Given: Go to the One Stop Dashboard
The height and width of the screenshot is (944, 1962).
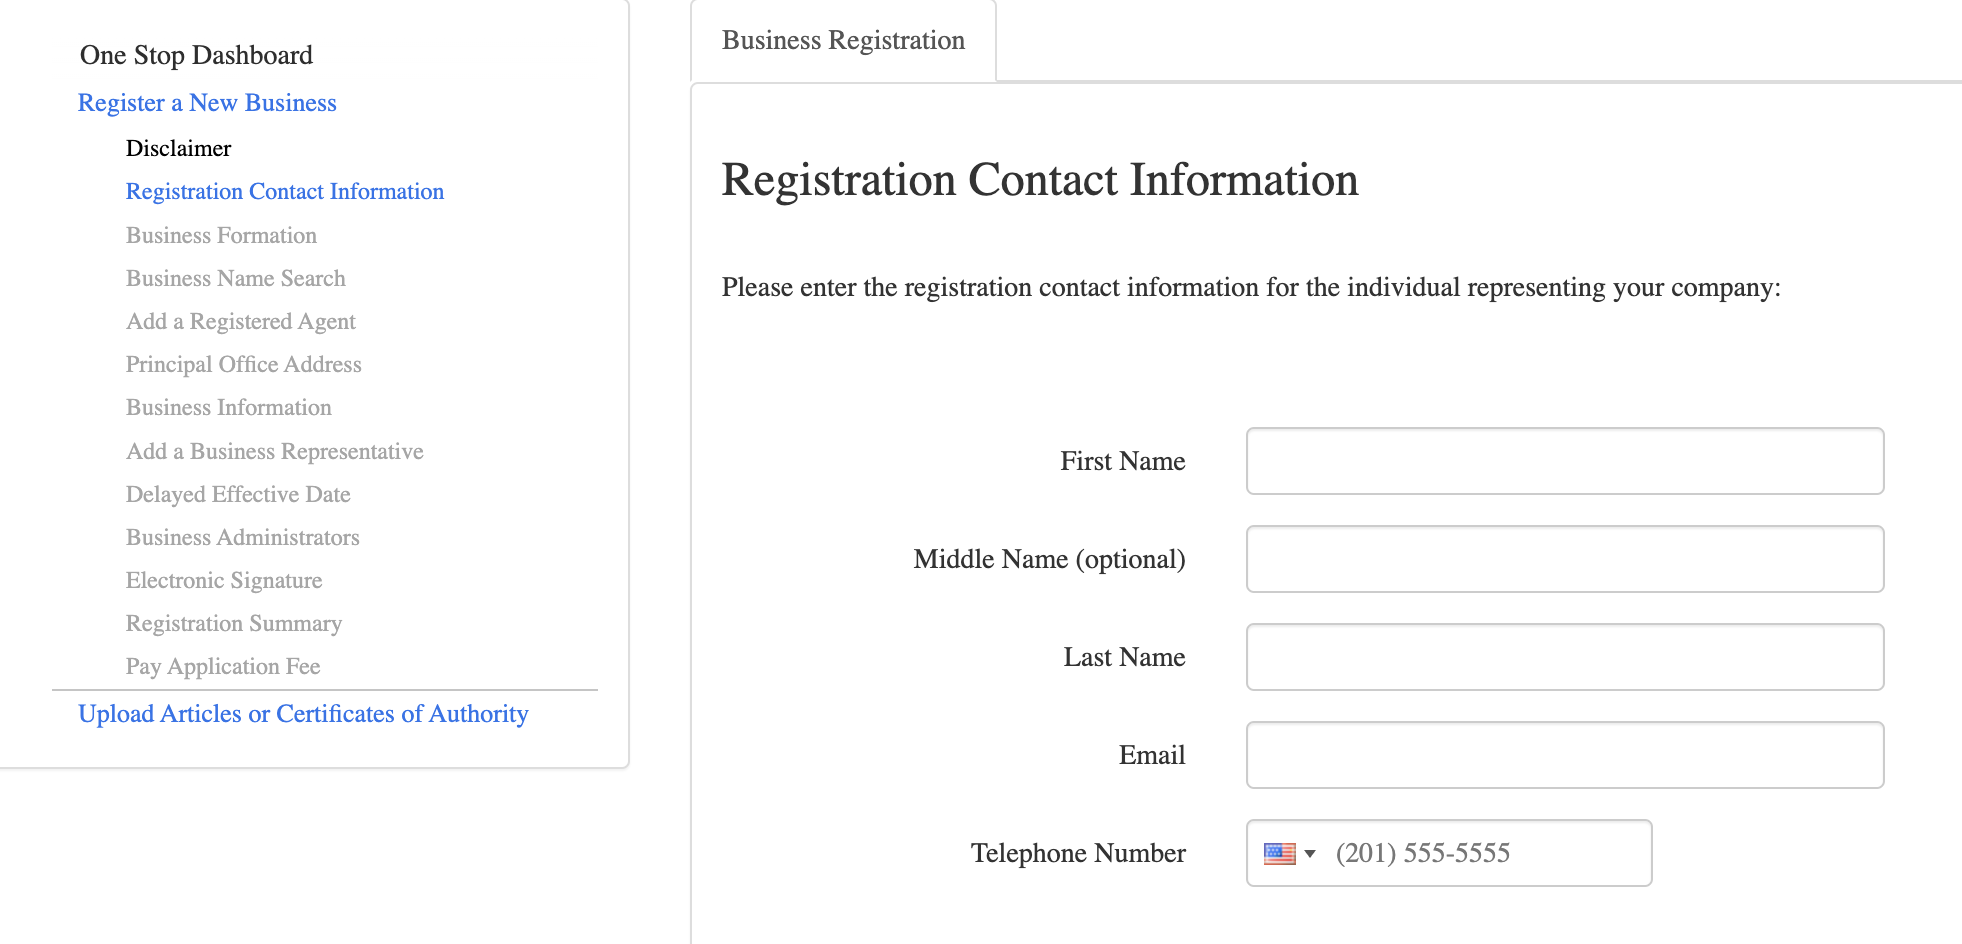Looking at the screenshot, I should pos(196,55).
